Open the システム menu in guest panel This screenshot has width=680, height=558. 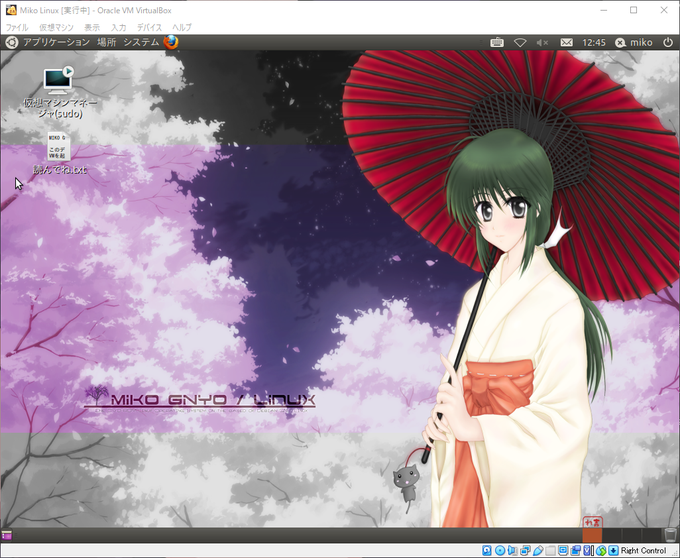[x=141, y=42]
